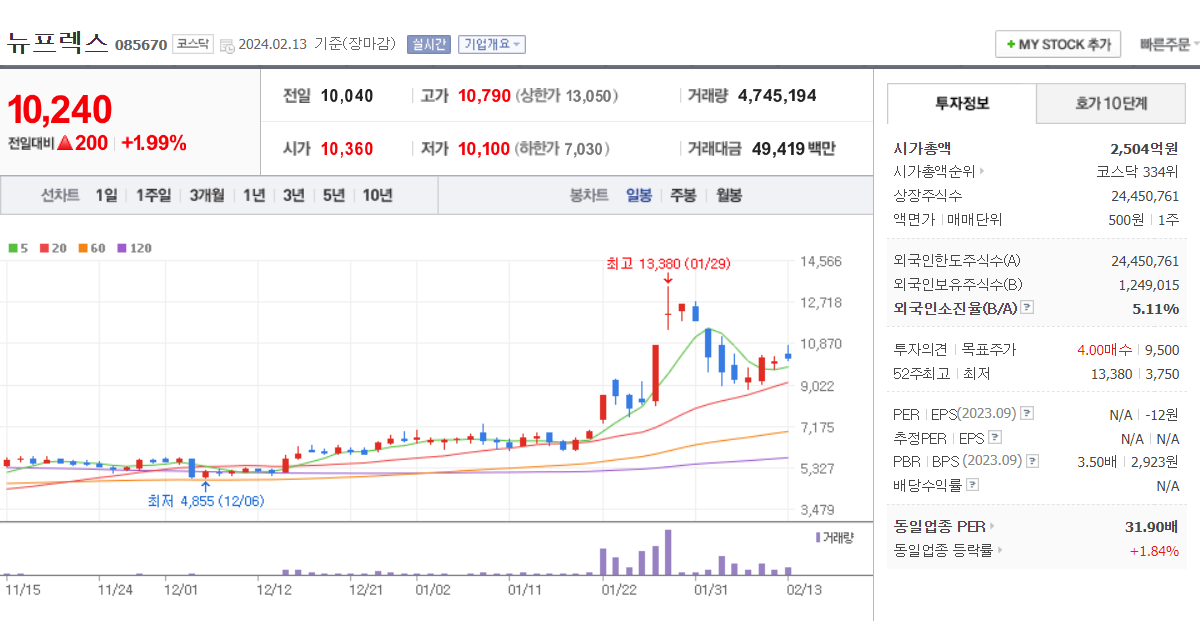Toggle the 실시간 real-time badge
This screenshot has height=621, width=1202.
[429, 44]
